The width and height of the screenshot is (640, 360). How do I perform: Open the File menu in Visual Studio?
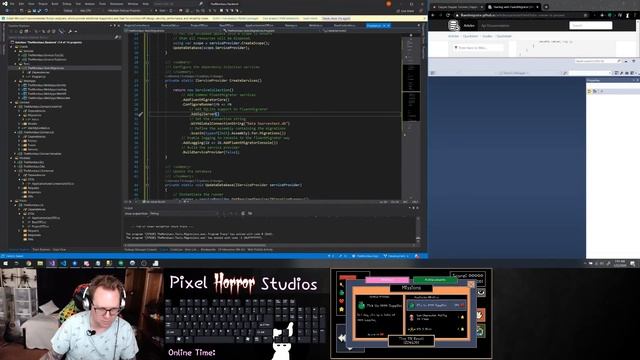[x=12, y=4]
